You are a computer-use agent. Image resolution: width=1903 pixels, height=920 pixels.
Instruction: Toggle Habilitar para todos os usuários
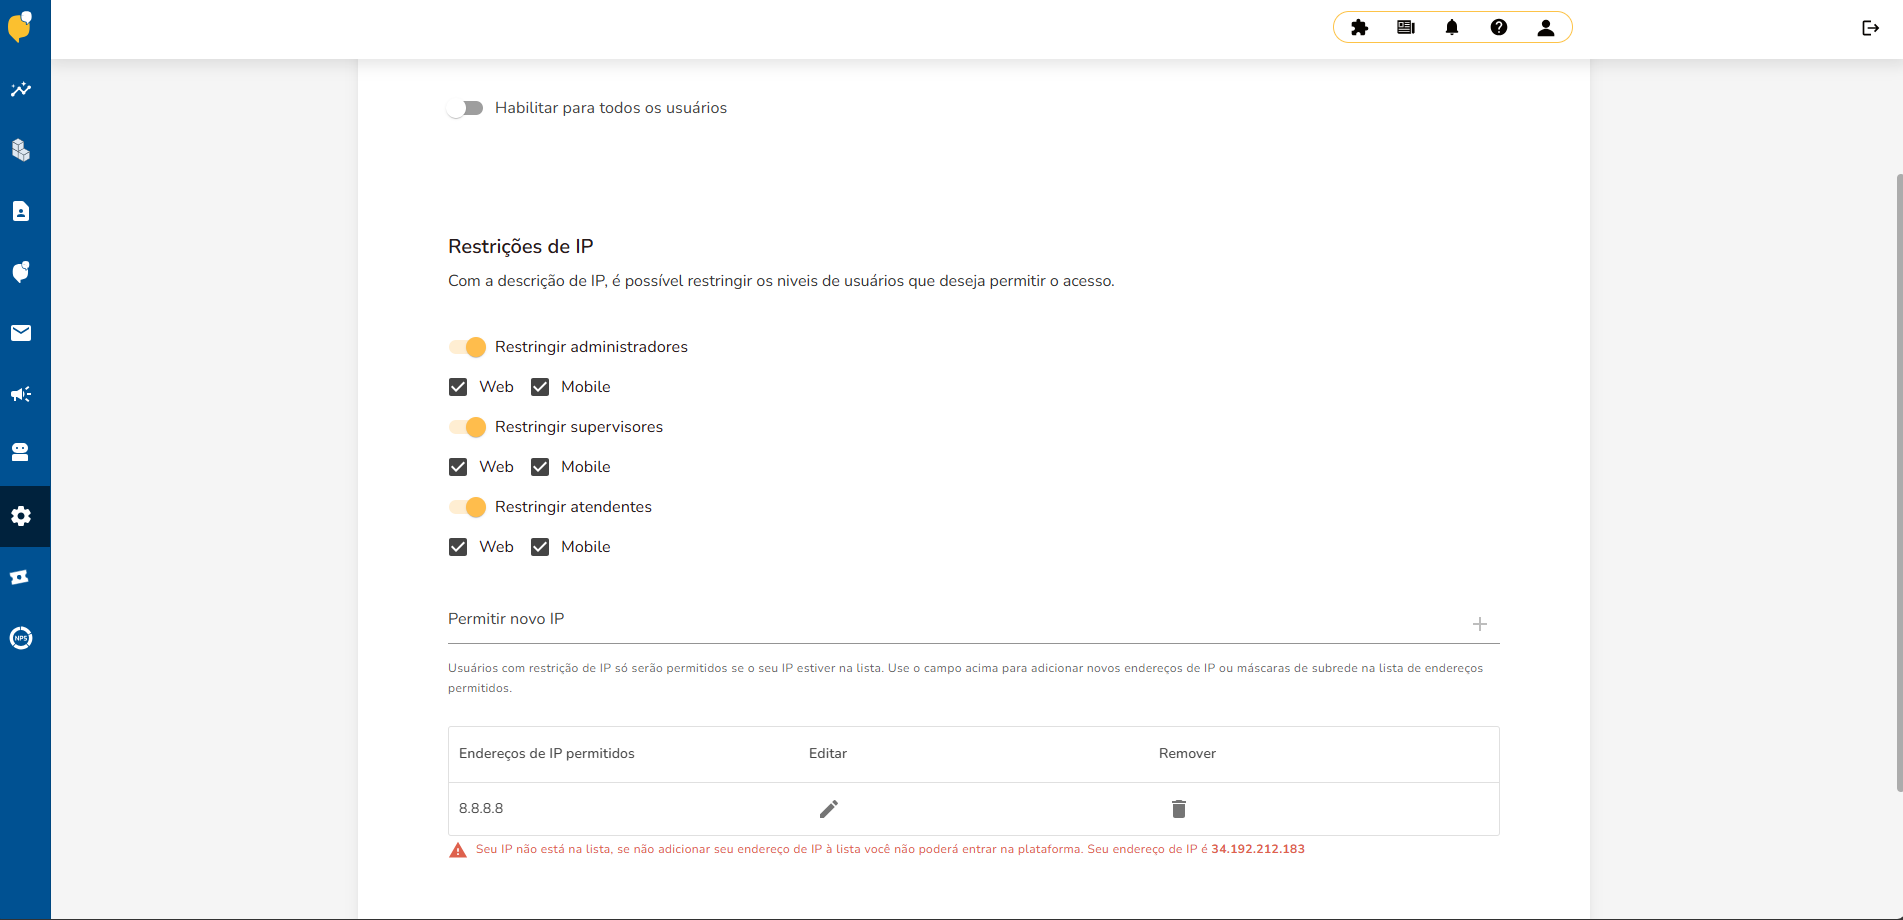[x=465, y=108]
